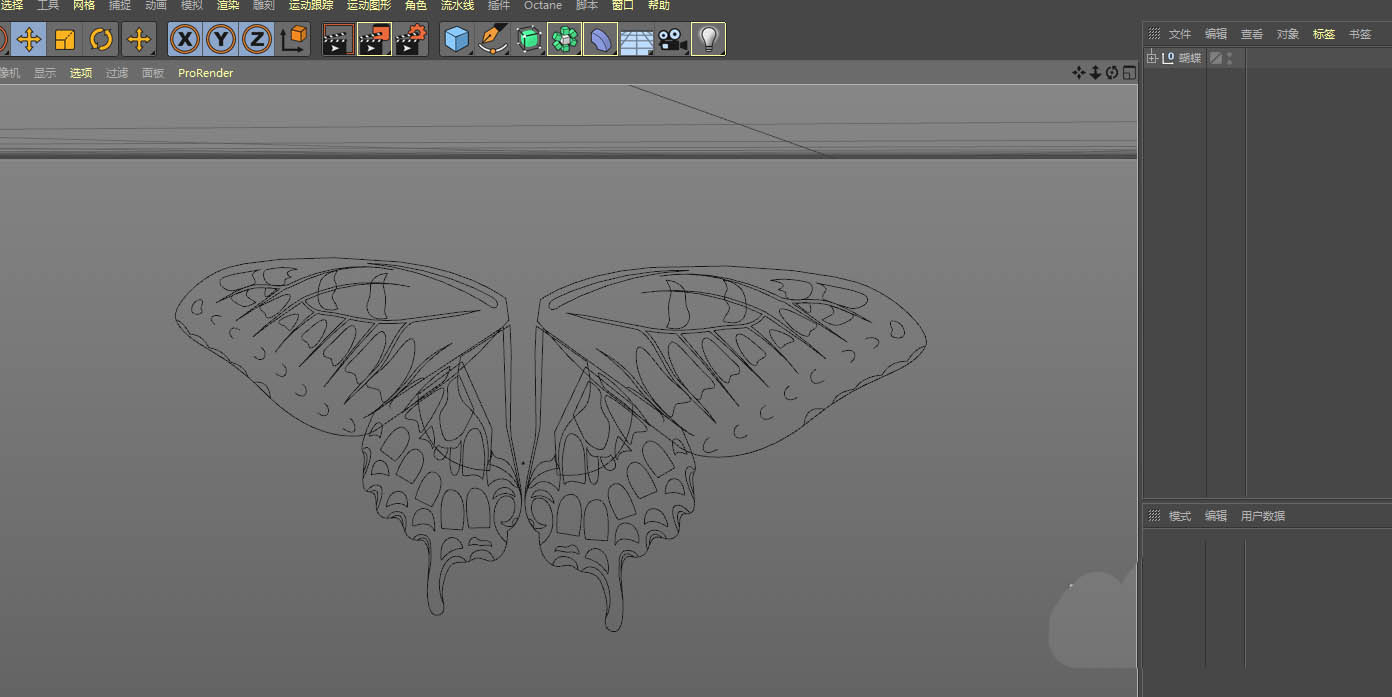Toggle the X axis lock
Viewport: 1392px width, 697px height.
click(185, 40)
